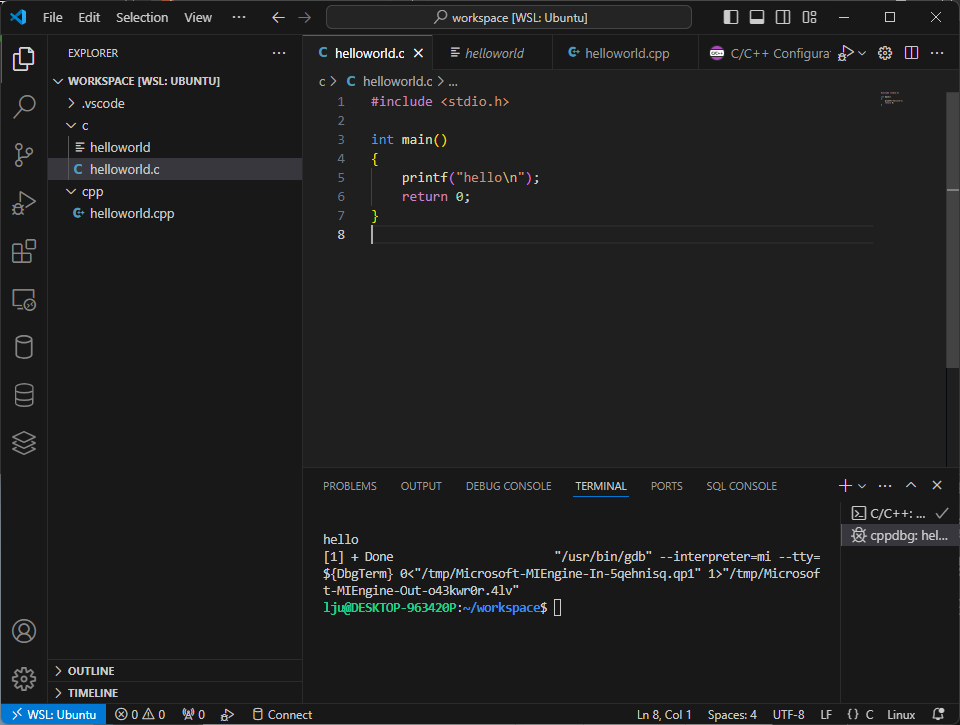The width and height of the screenshot is (960, 725).
Task: Select the cppdbg: hel... terminal entry
Action: click(x=899, y=535)
